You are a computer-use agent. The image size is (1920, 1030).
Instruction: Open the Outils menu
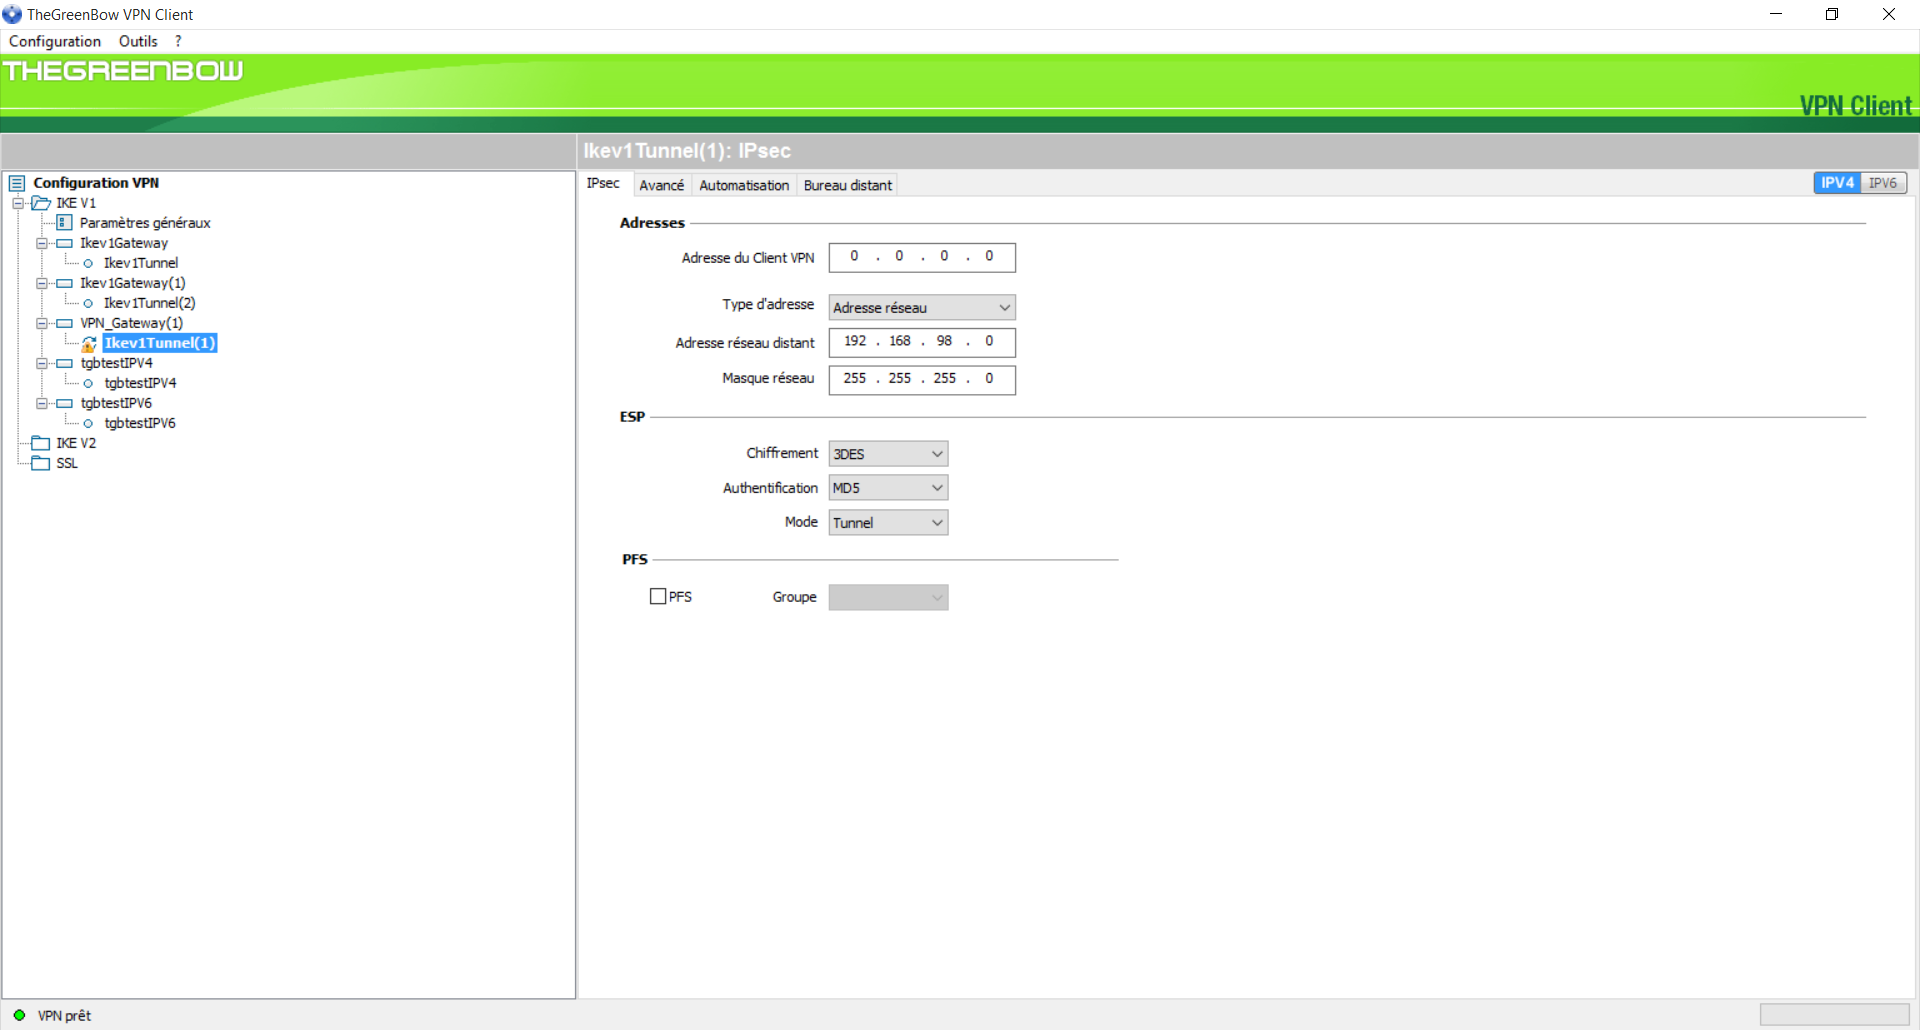click(x=138, y=41)
